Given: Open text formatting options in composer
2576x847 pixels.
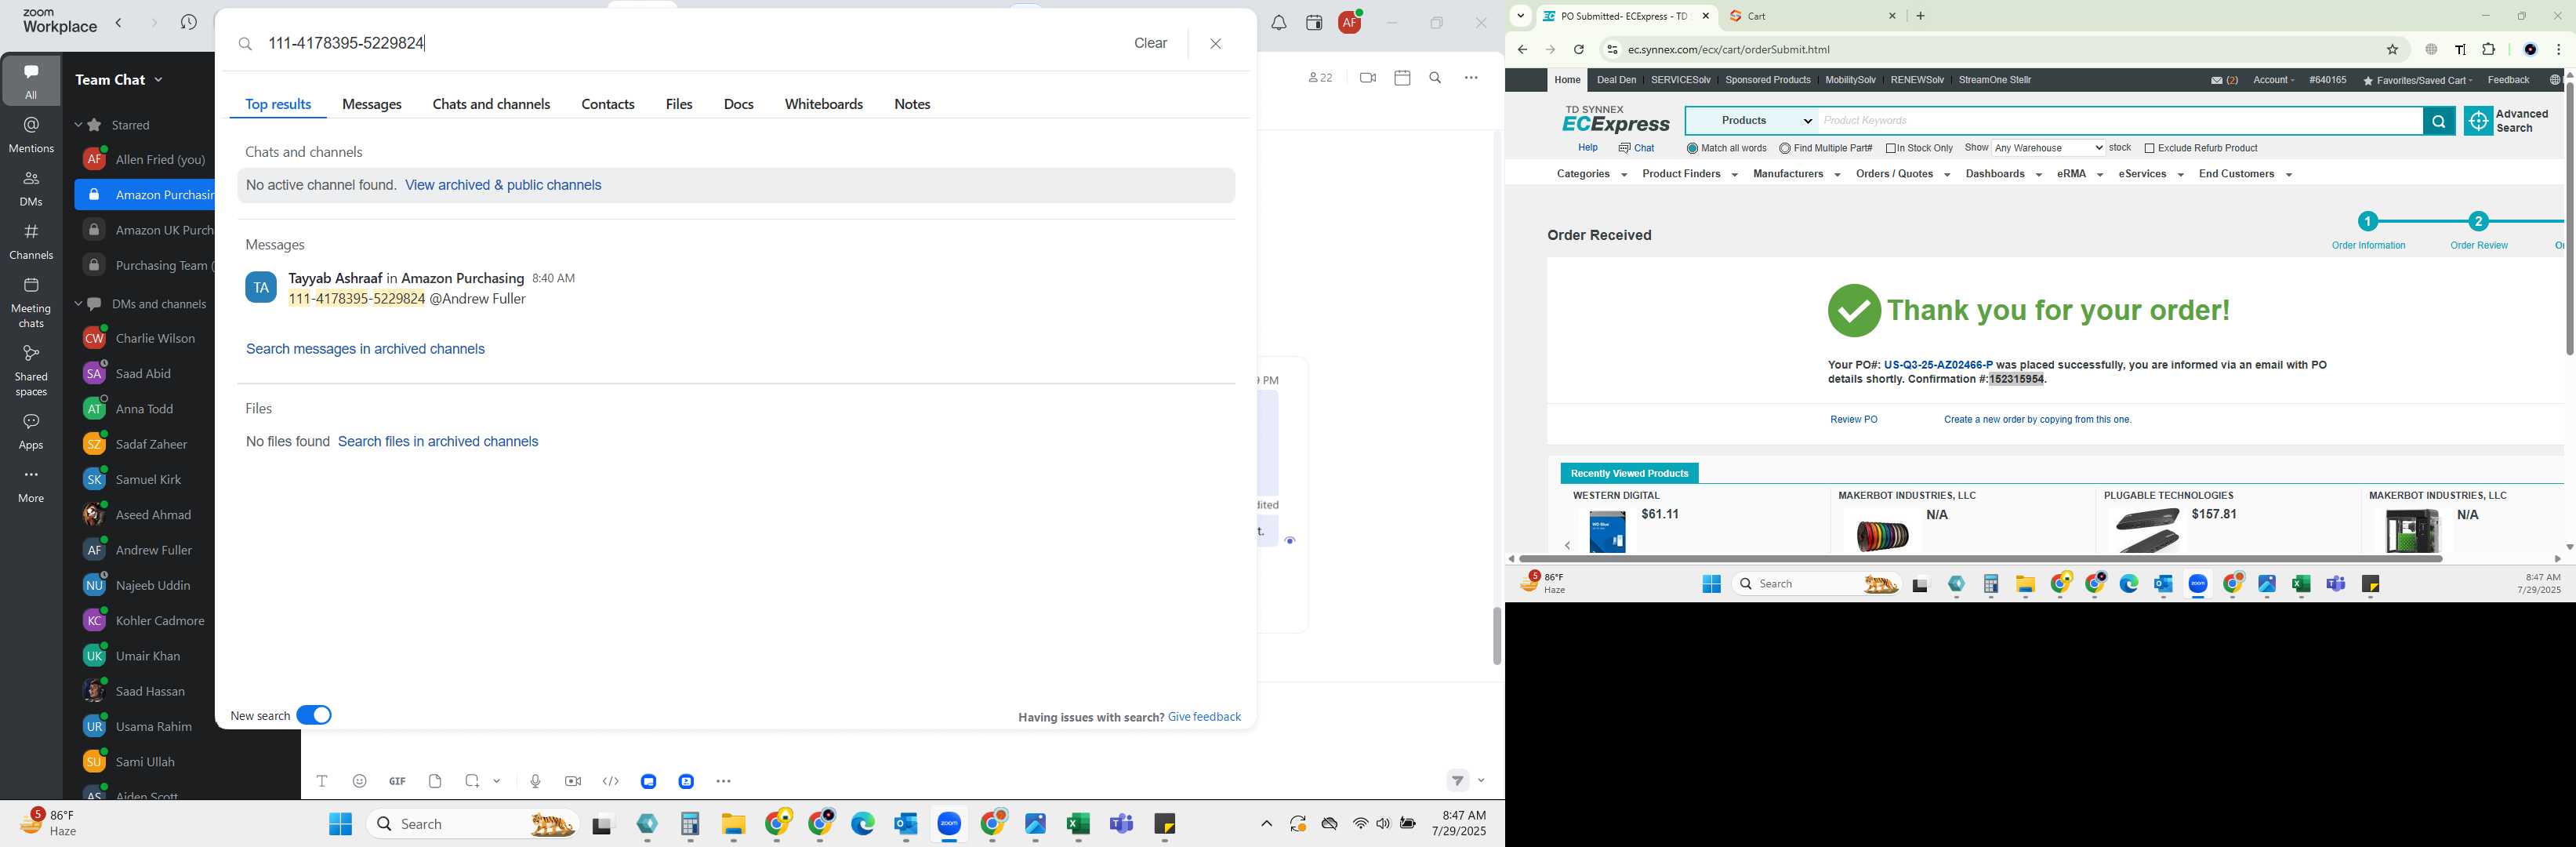Looking at the screenshot, I should click(x=322, y=781).
